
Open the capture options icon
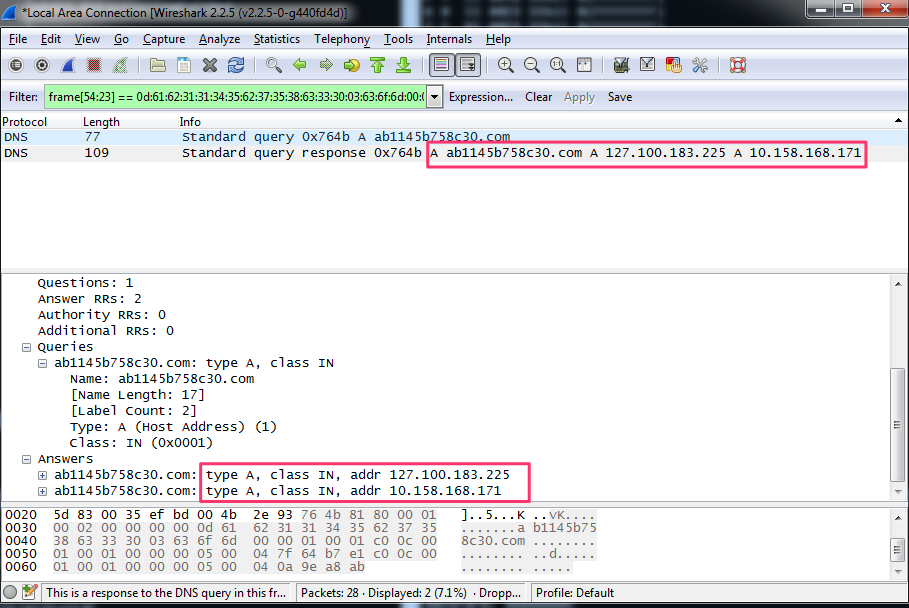point(42,65)
